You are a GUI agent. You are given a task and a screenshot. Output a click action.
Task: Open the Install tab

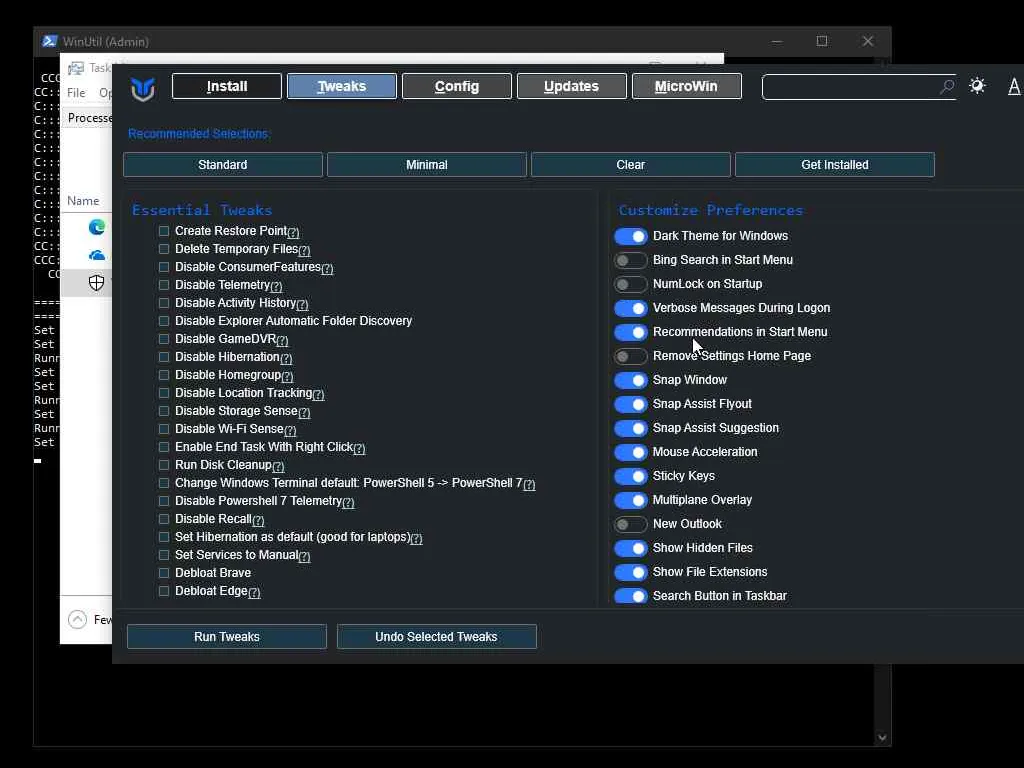click(227, 86)
